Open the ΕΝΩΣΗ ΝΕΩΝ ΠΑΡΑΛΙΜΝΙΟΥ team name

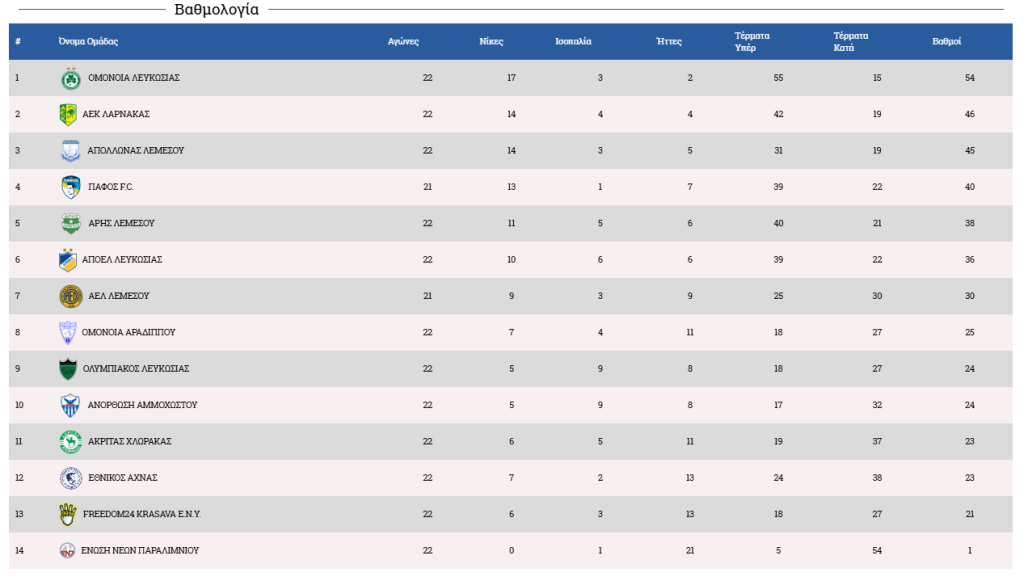[140, 551]
